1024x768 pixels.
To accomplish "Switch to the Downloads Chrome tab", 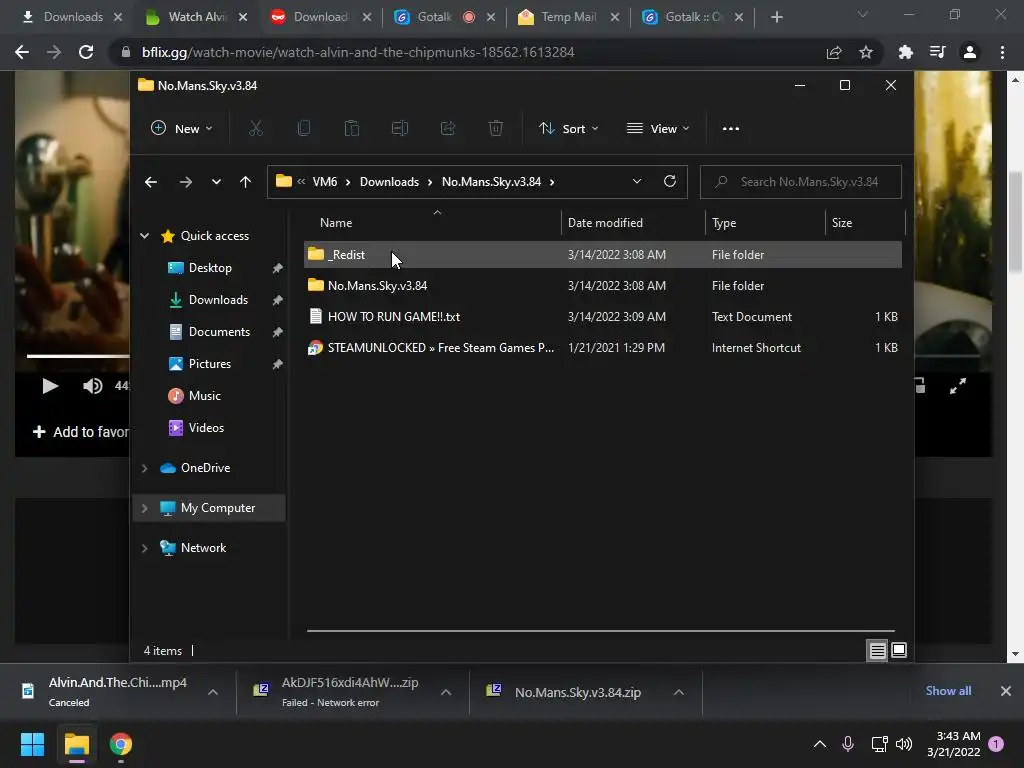I will click(x=72, y=17).
